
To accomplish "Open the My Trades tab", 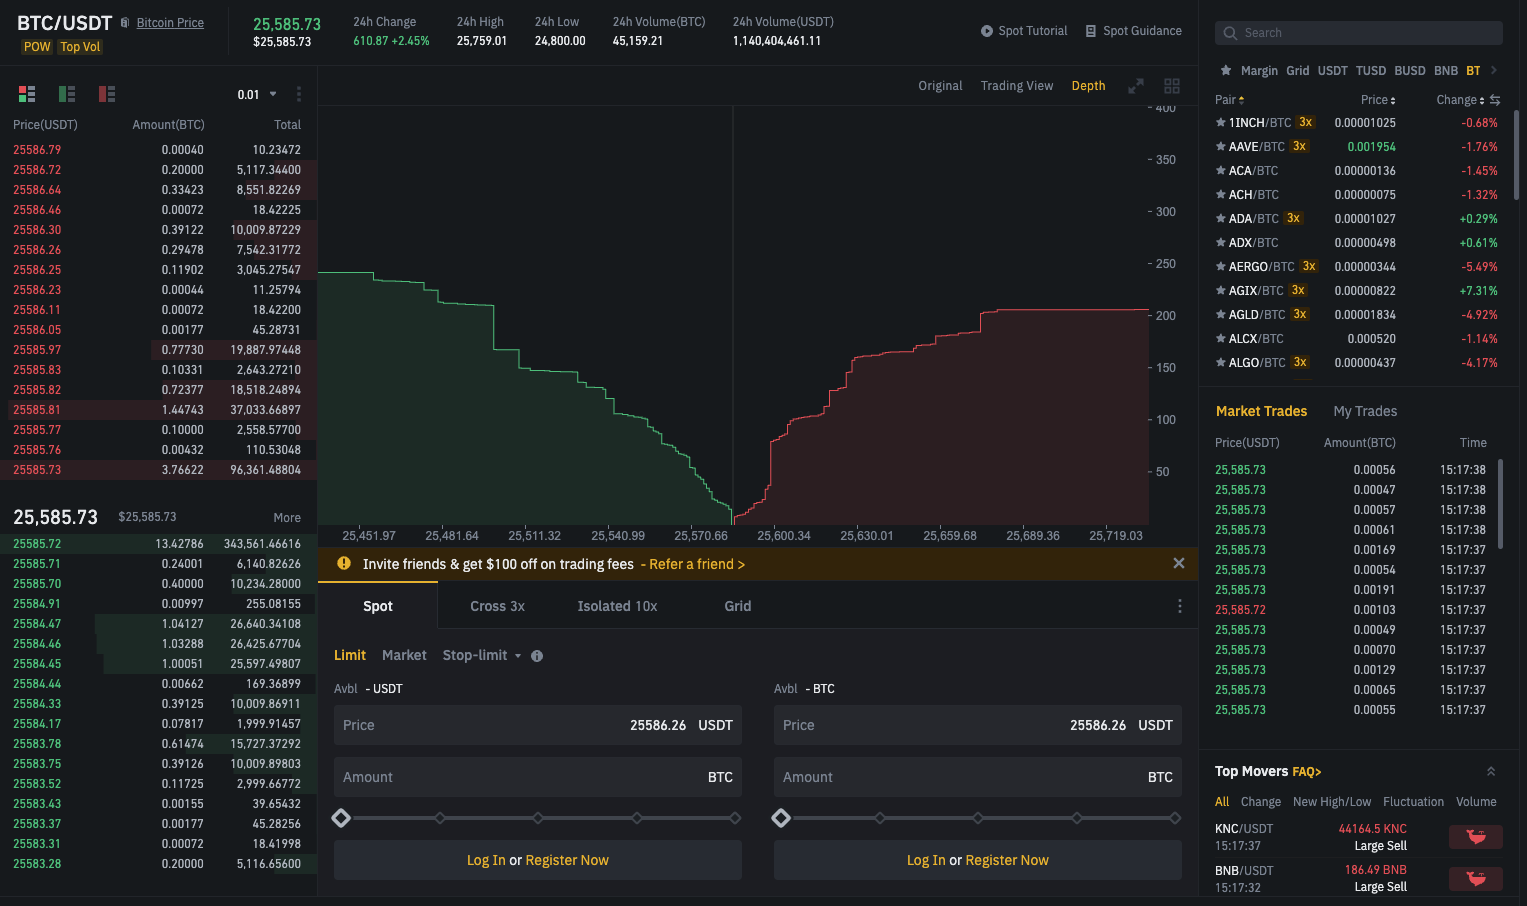I will click(x=1365, y=411).
